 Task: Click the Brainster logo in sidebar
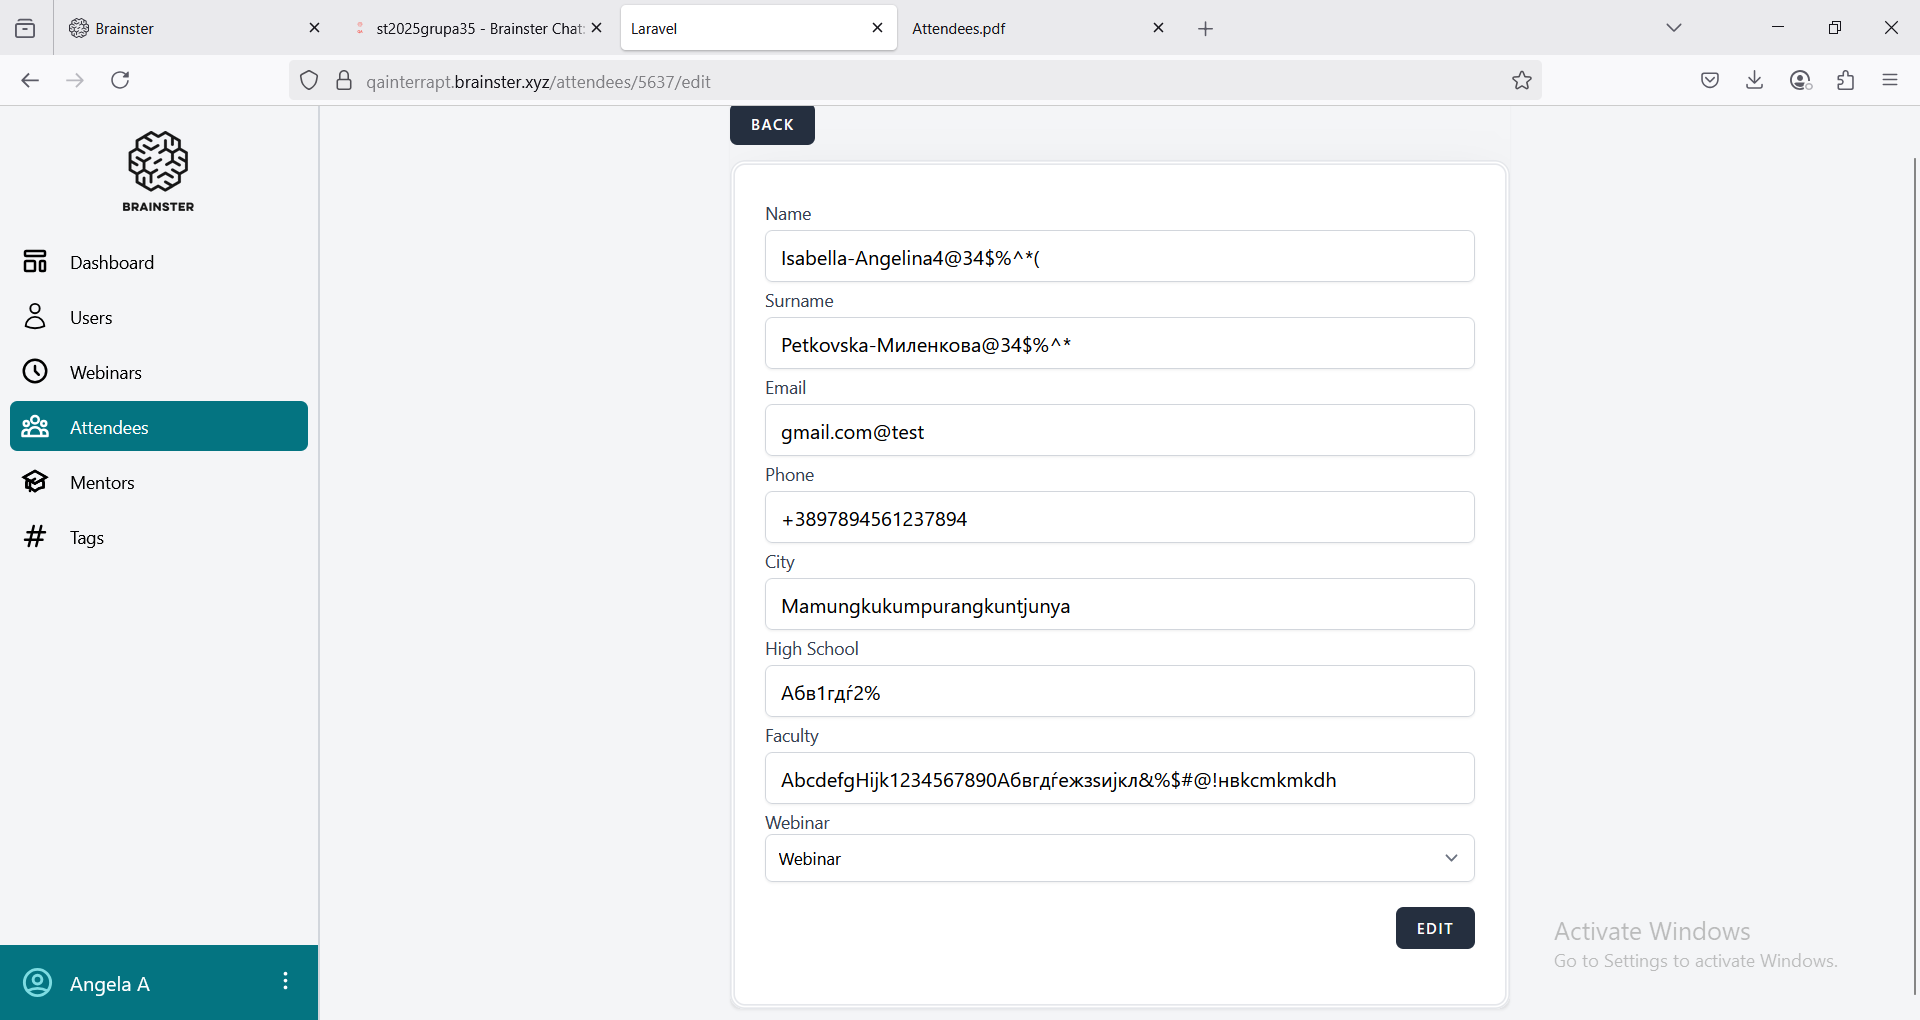tap(158, 171)
